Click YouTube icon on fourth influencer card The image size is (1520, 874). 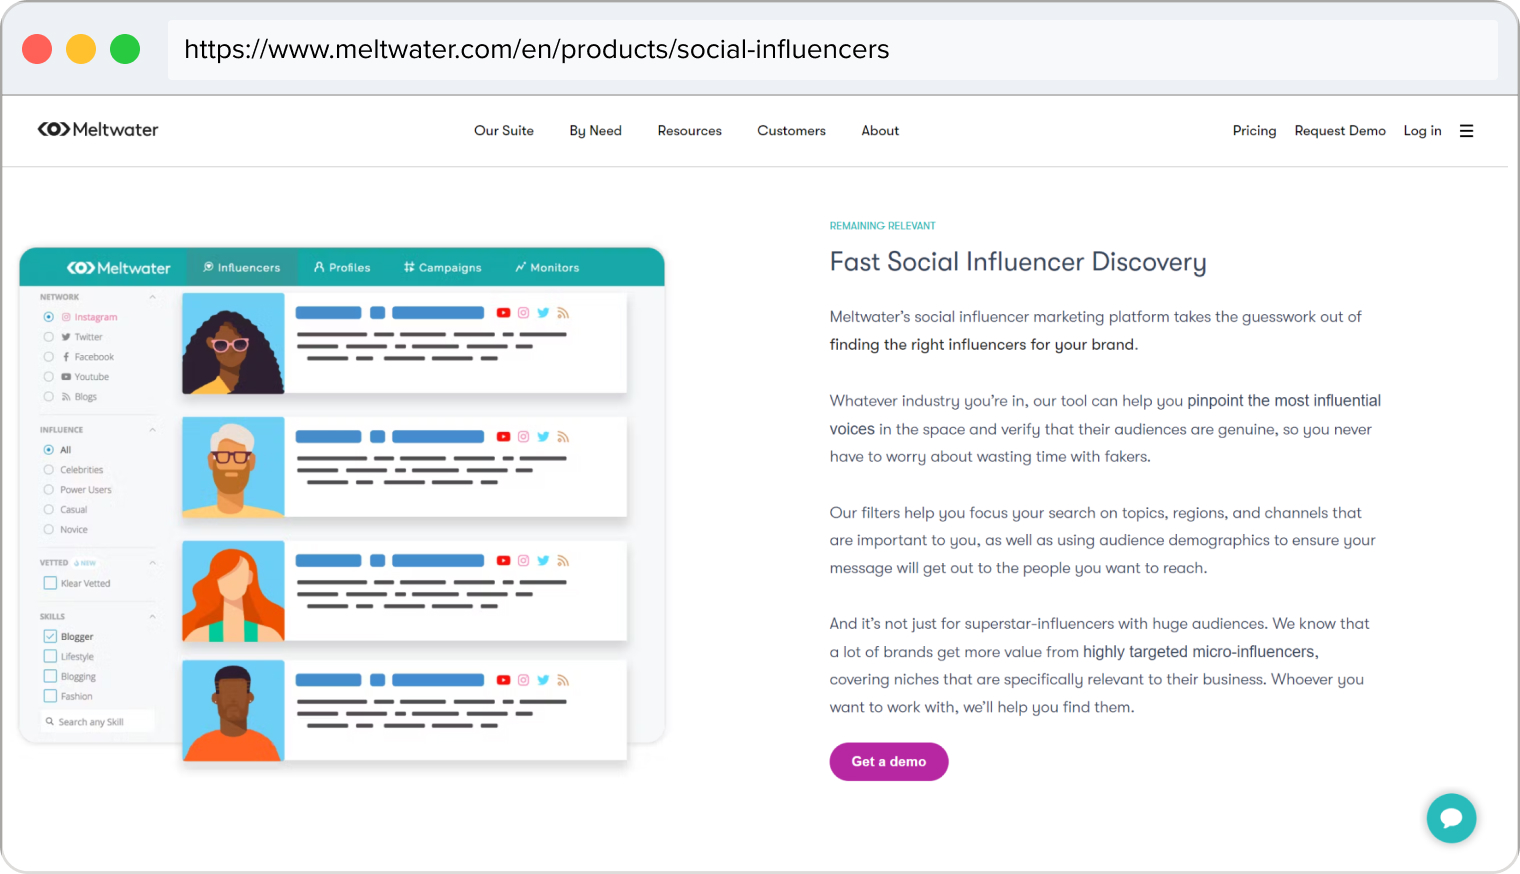[503, 680]
